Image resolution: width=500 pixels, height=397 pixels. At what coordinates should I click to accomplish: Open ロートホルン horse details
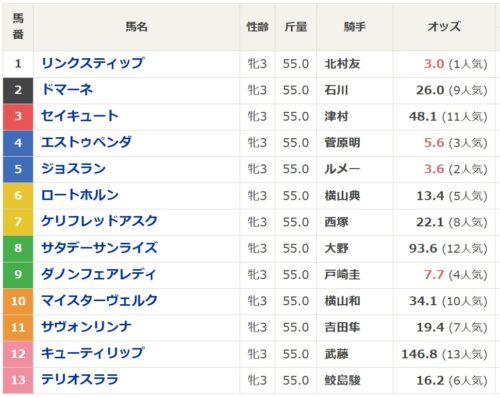(80, 195)
